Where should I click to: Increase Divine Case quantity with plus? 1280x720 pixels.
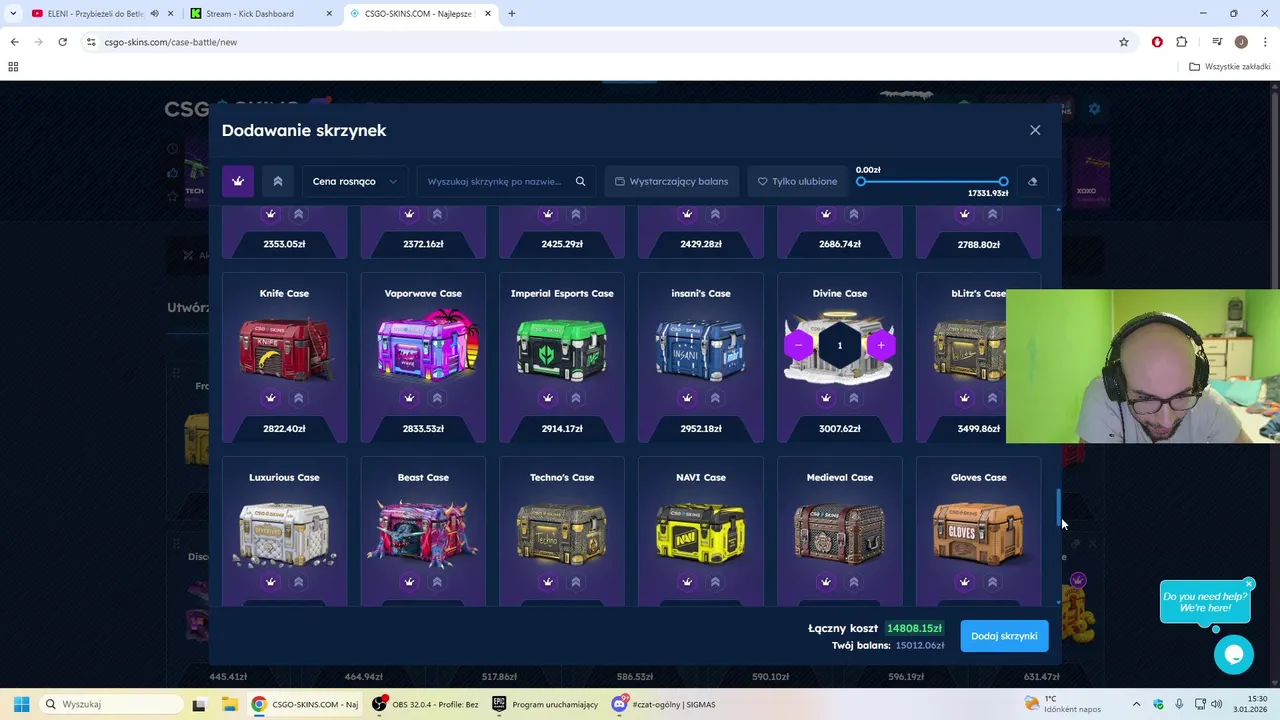point(881,345)
